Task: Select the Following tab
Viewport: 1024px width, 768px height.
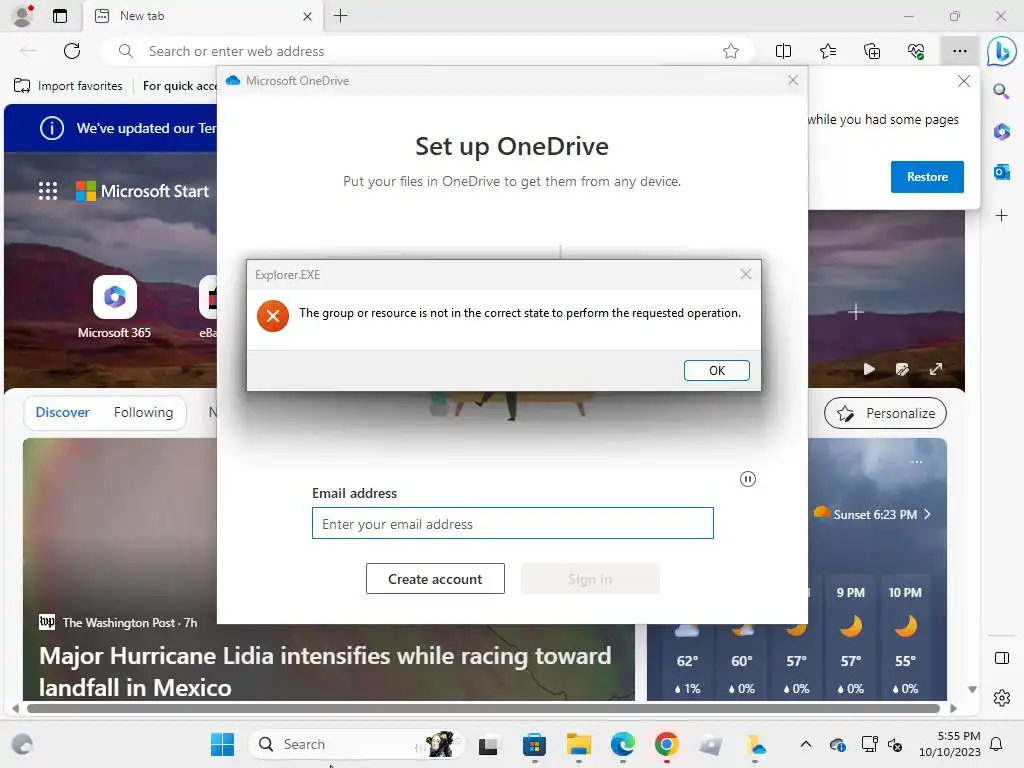Action: (143, 412)
